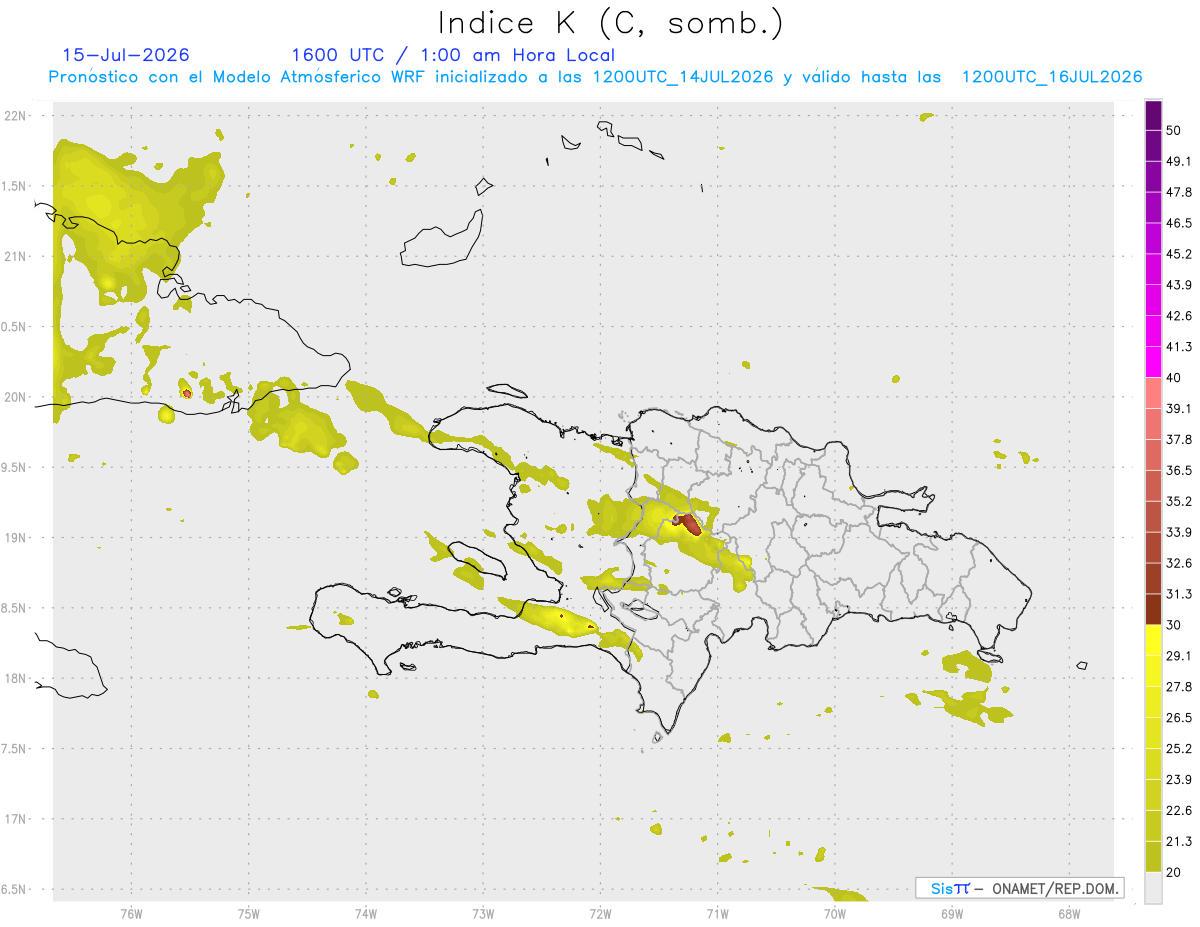Pick the dark purple swatch above 50
The image size is (1200, 927).
pos(1153,116)
